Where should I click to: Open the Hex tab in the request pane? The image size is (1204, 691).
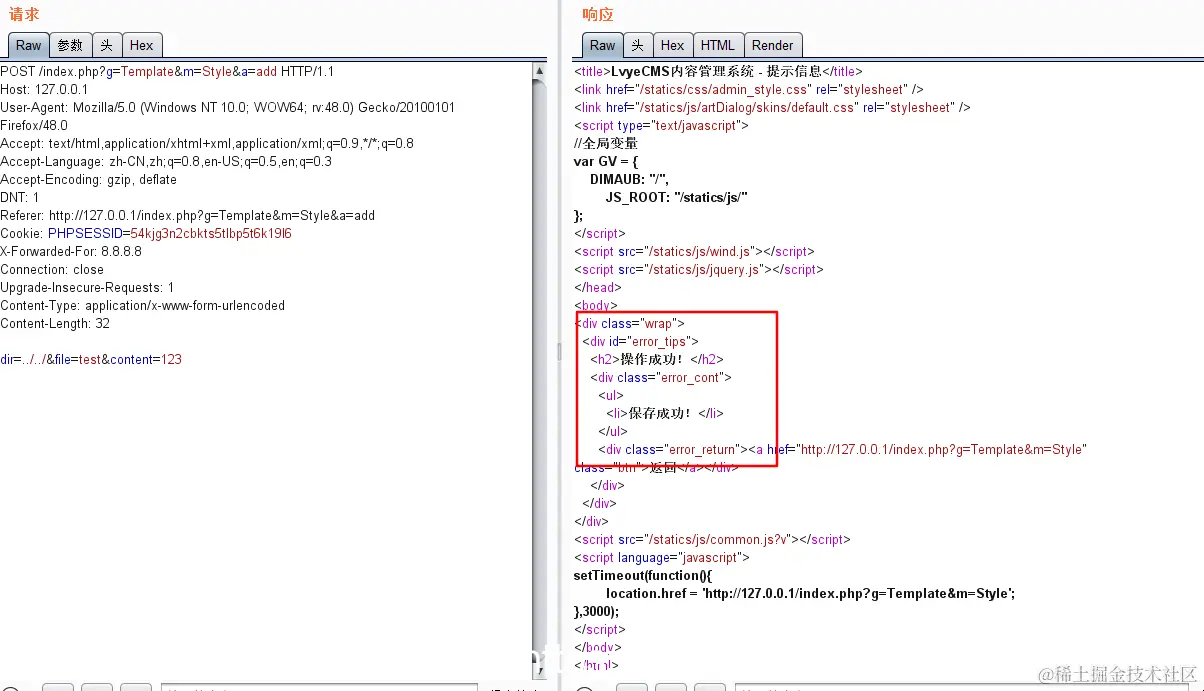pyautogui.click(x=142, y=45)
